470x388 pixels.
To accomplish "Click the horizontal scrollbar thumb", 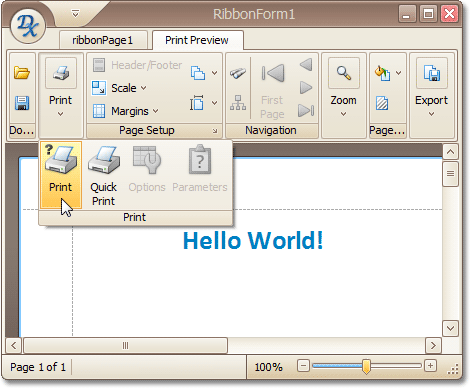I will coord(126,345).
